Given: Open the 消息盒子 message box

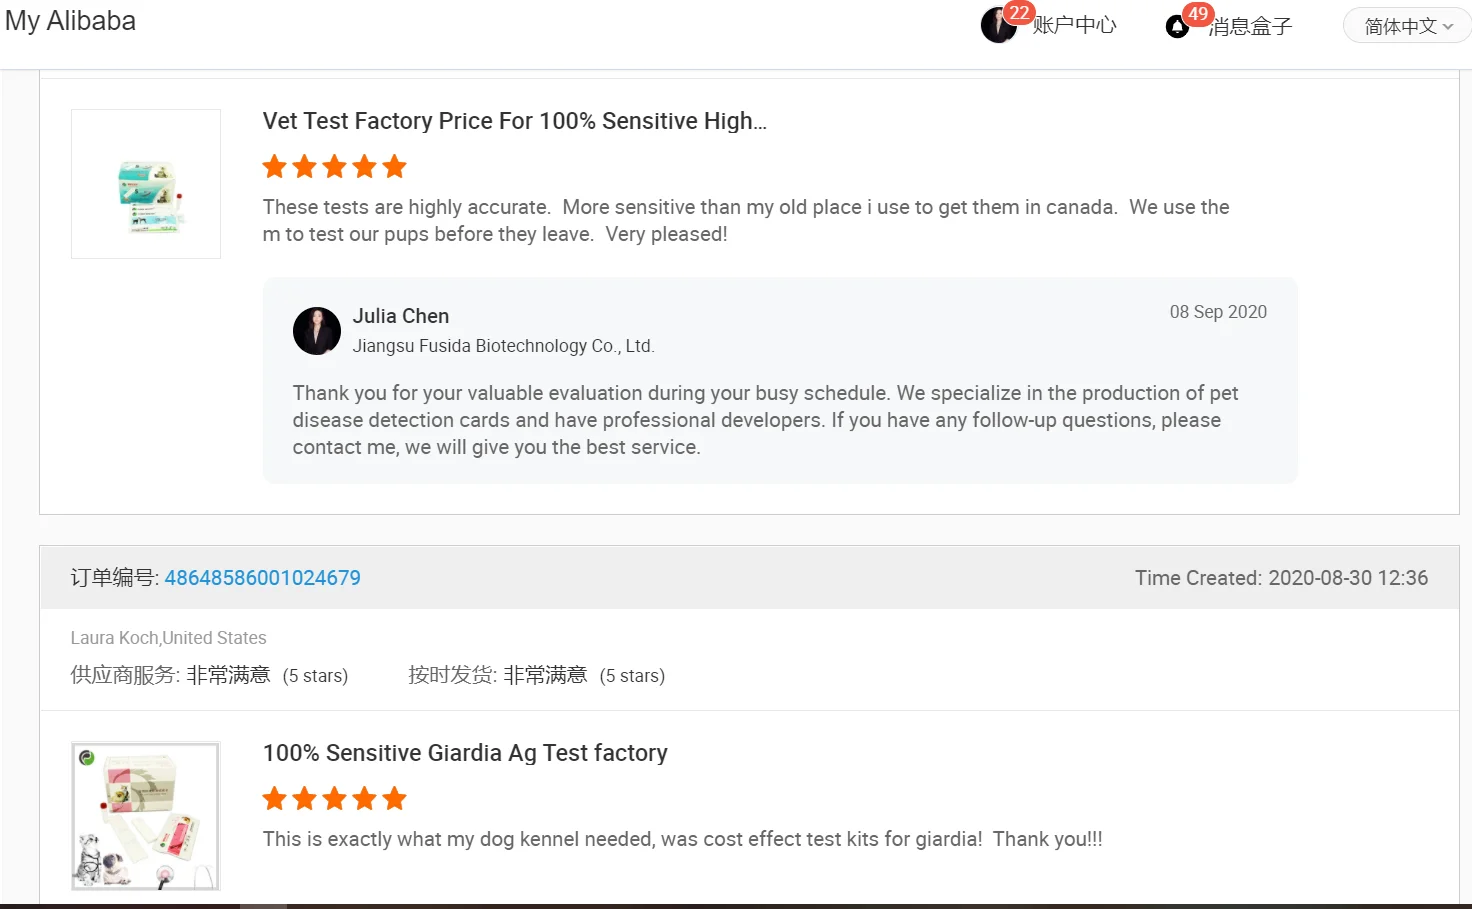Looking at the screenshot, I should tap(1250, 27).
